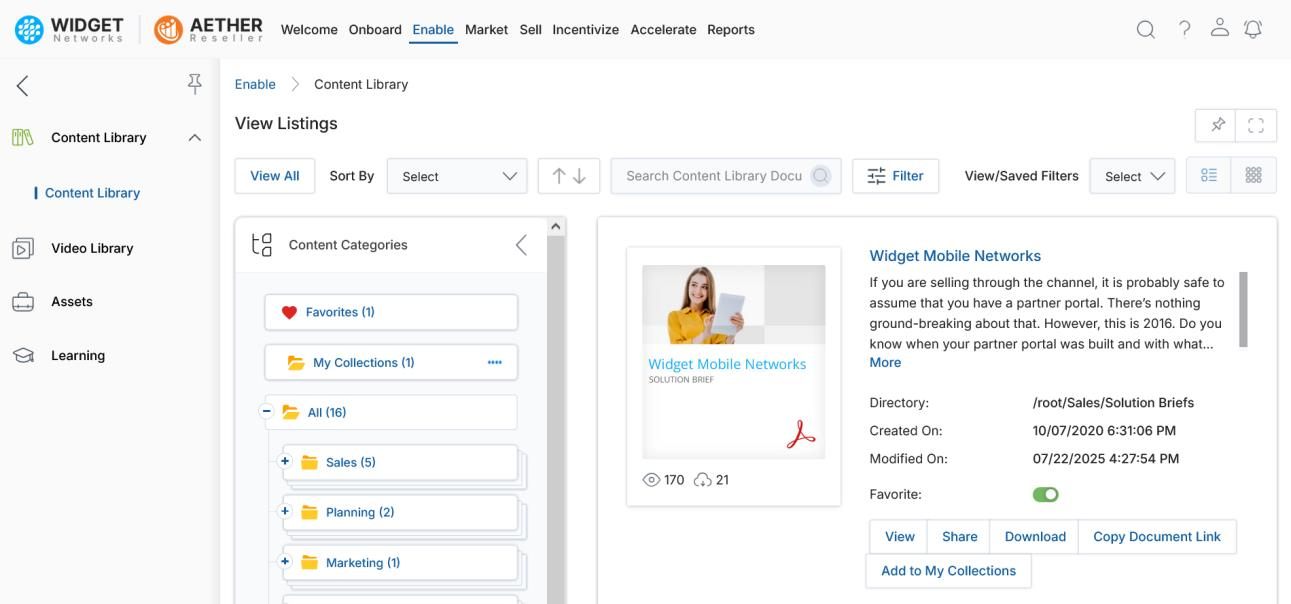Open the user profile icon
Screen dimensions: 1291x604
(1219, 30)
